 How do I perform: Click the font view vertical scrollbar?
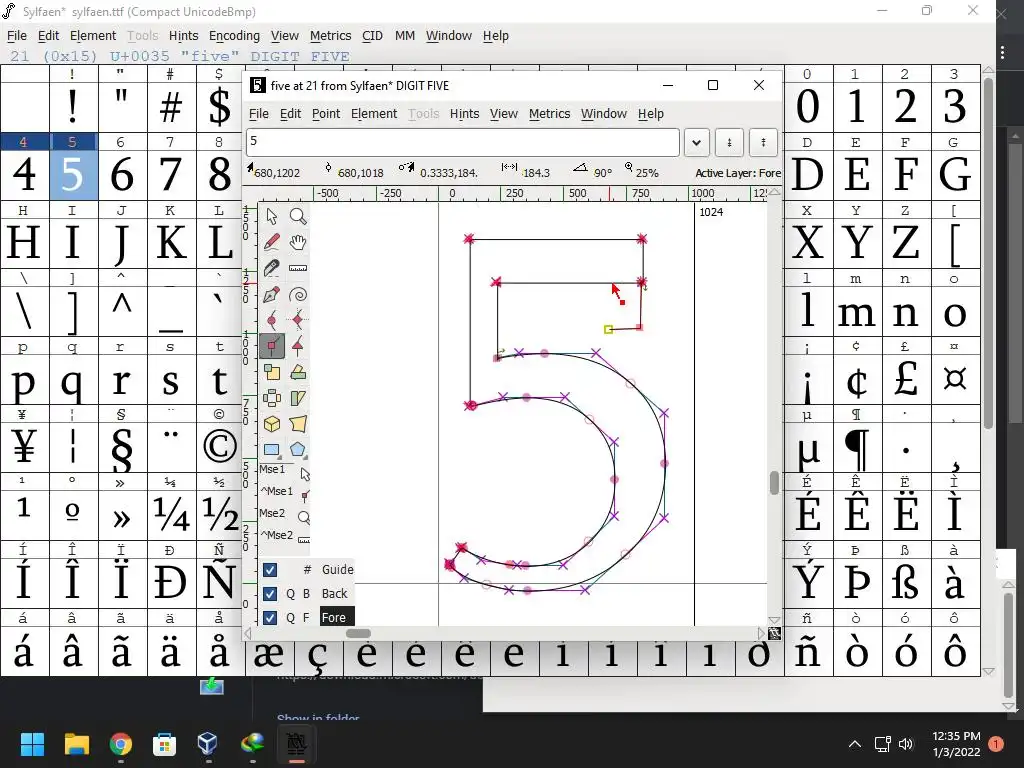[x=988, y=255]
